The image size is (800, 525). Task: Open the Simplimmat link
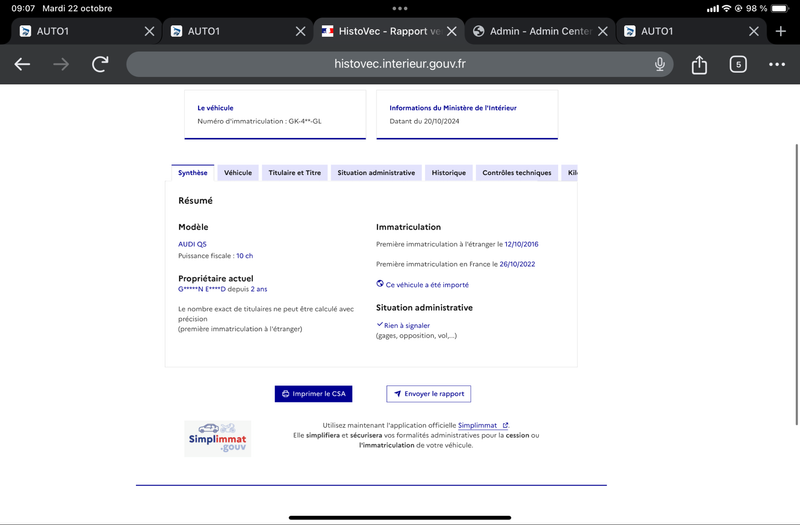483,426
